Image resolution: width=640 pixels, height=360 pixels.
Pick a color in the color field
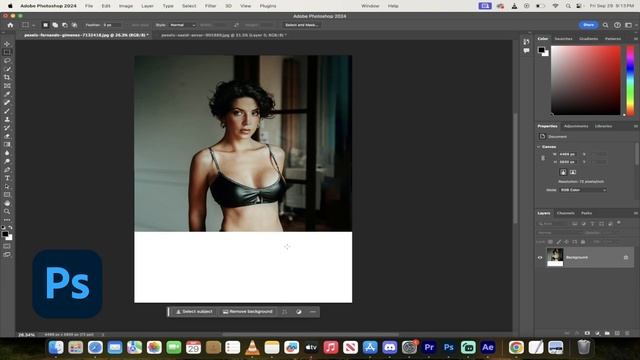click(x=586, y=80)
